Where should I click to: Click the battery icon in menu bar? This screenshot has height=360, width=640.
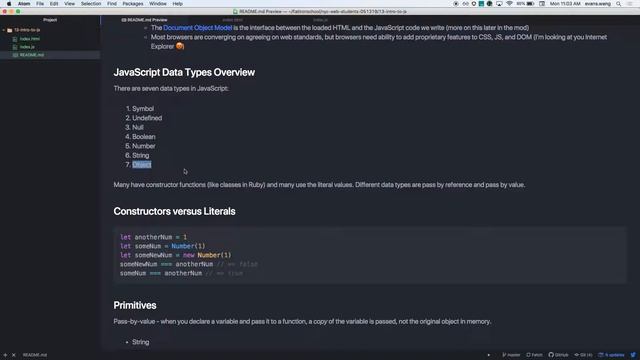tap(530, 4)
